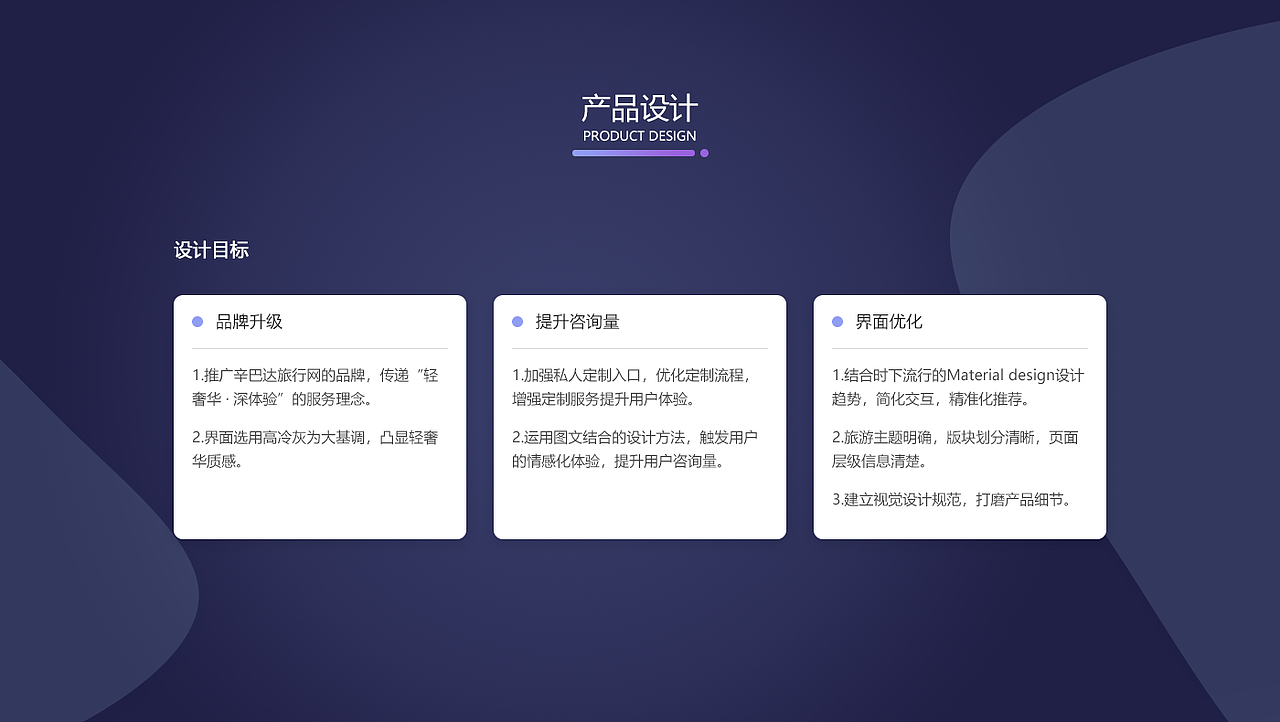Click the bullet dot beside 品牌升级
This screenshot has width=1280, height=722.
198,321
